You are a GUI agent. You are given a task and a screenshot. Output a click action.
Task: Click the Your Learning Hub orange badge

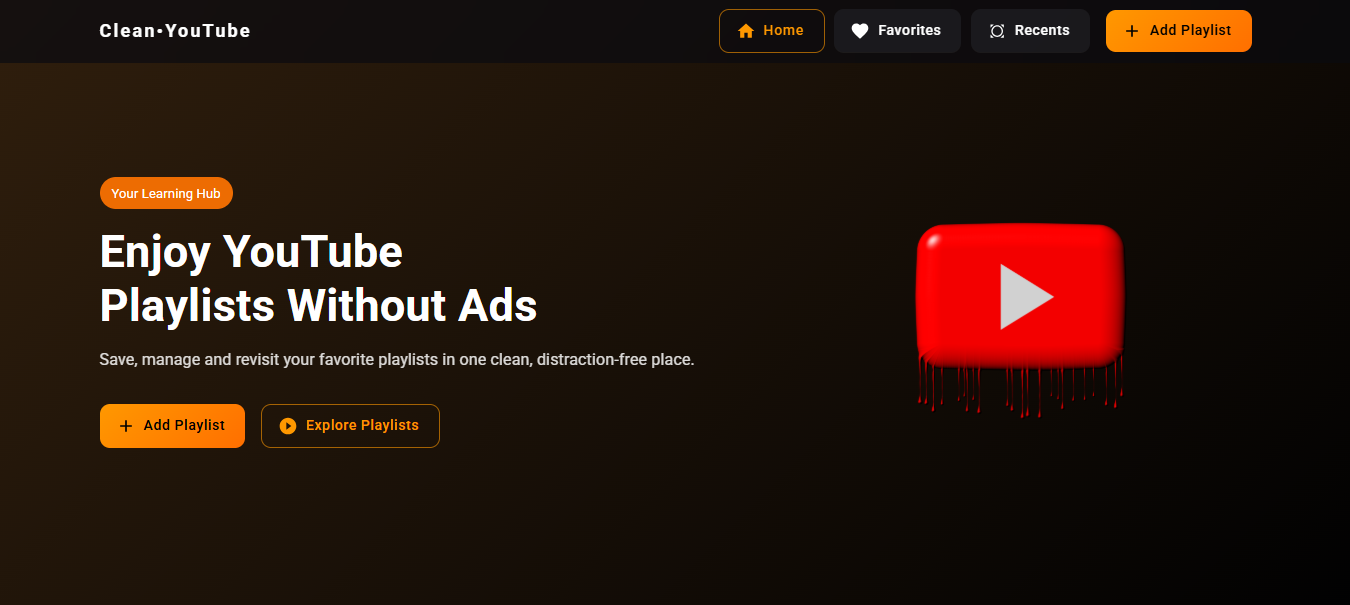click(x=166, y=193)
